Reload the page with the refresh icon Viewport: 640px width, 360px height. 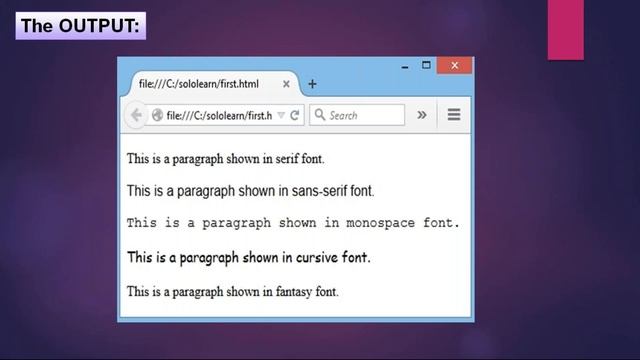pos(295,116)
